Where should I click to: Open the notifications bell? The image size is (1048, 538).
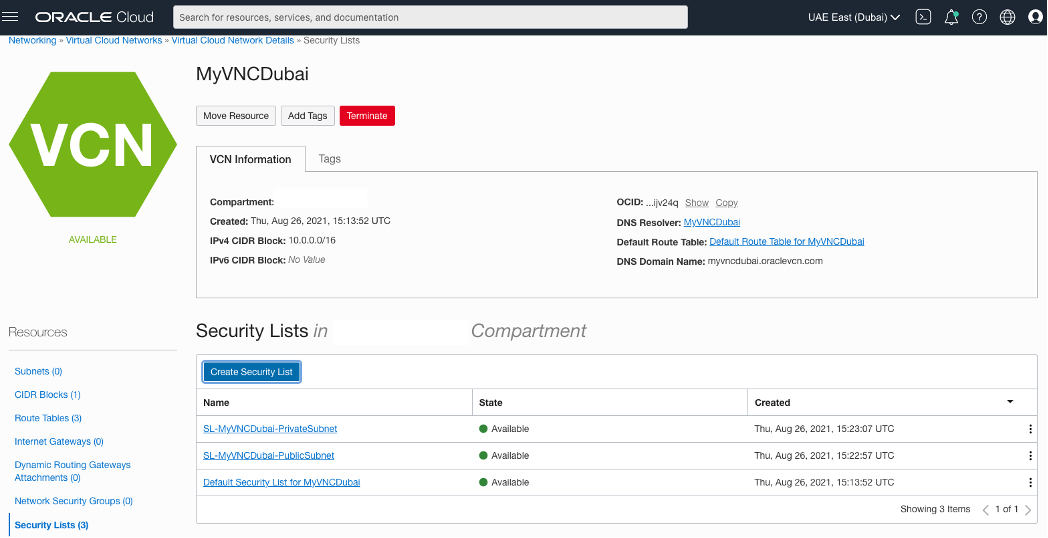click(x=951, y=17)
